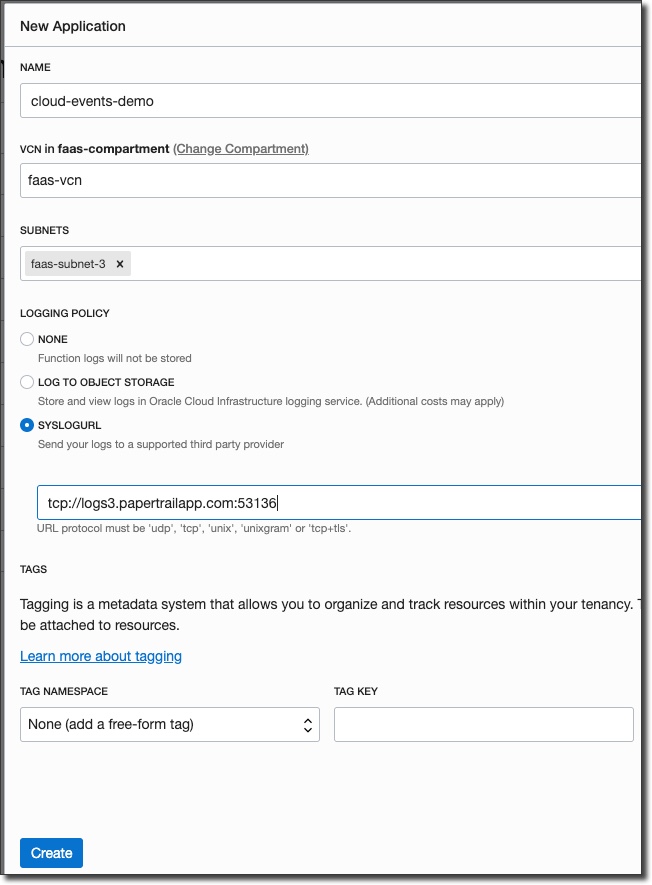Focus the application Name input field
652x885 pixels.
(330, 101)
